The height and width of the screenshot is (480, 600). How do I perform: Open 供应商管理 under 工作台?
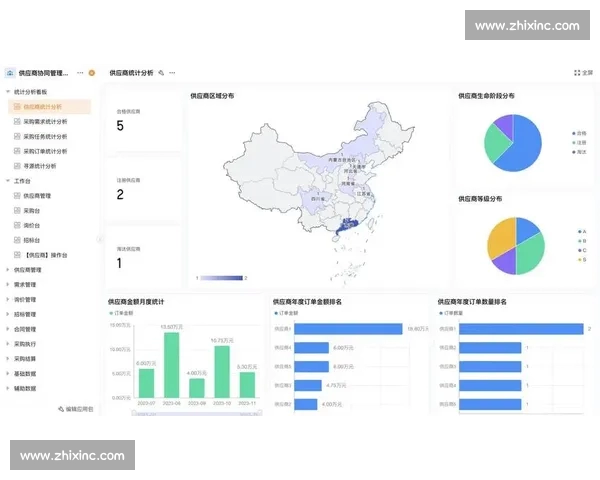(x=37, y=196)
